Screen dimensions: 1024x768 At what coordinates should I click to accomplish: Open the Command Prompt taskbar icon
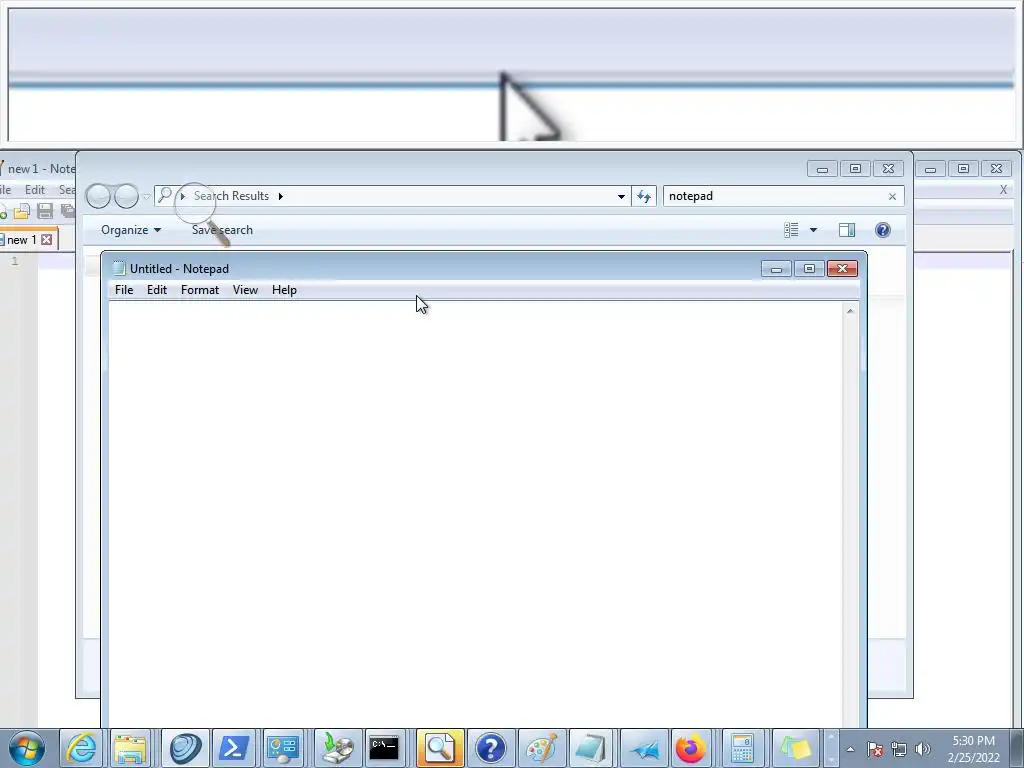[x=384, y=748]
